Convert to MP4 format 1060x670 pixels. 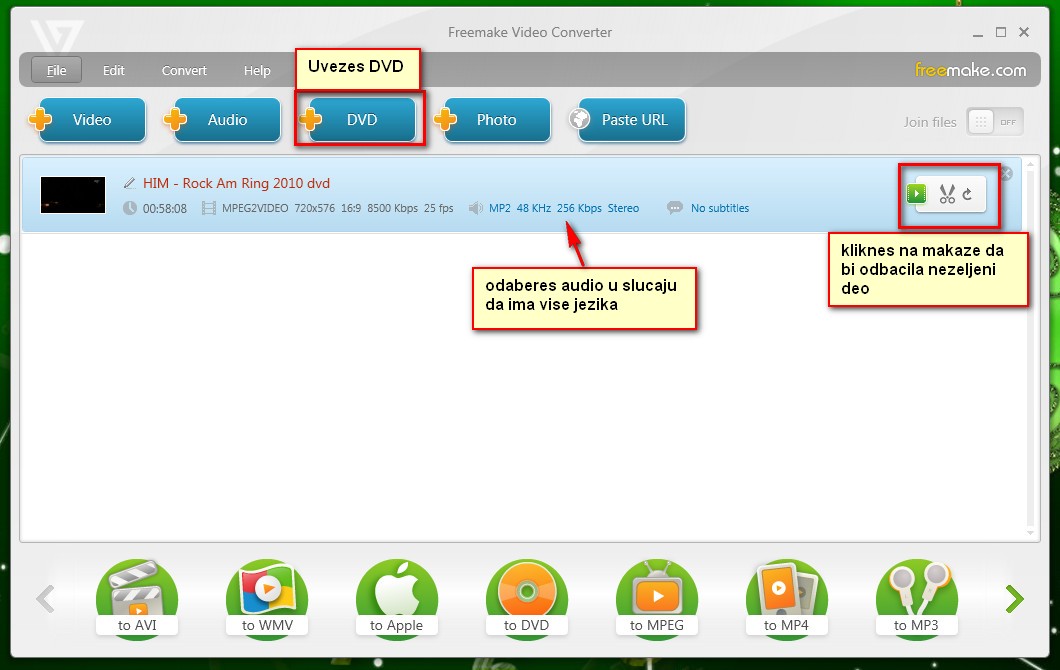pos(786,598)
